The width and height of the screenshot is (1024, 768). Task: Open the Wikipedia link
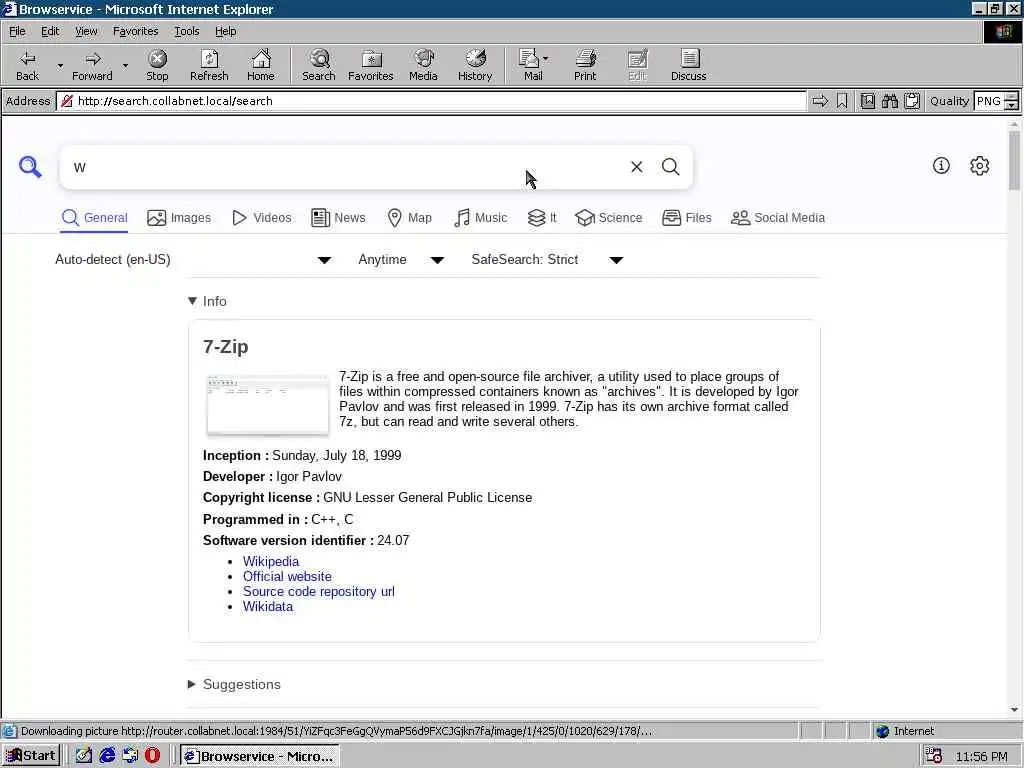coord(271,562)
